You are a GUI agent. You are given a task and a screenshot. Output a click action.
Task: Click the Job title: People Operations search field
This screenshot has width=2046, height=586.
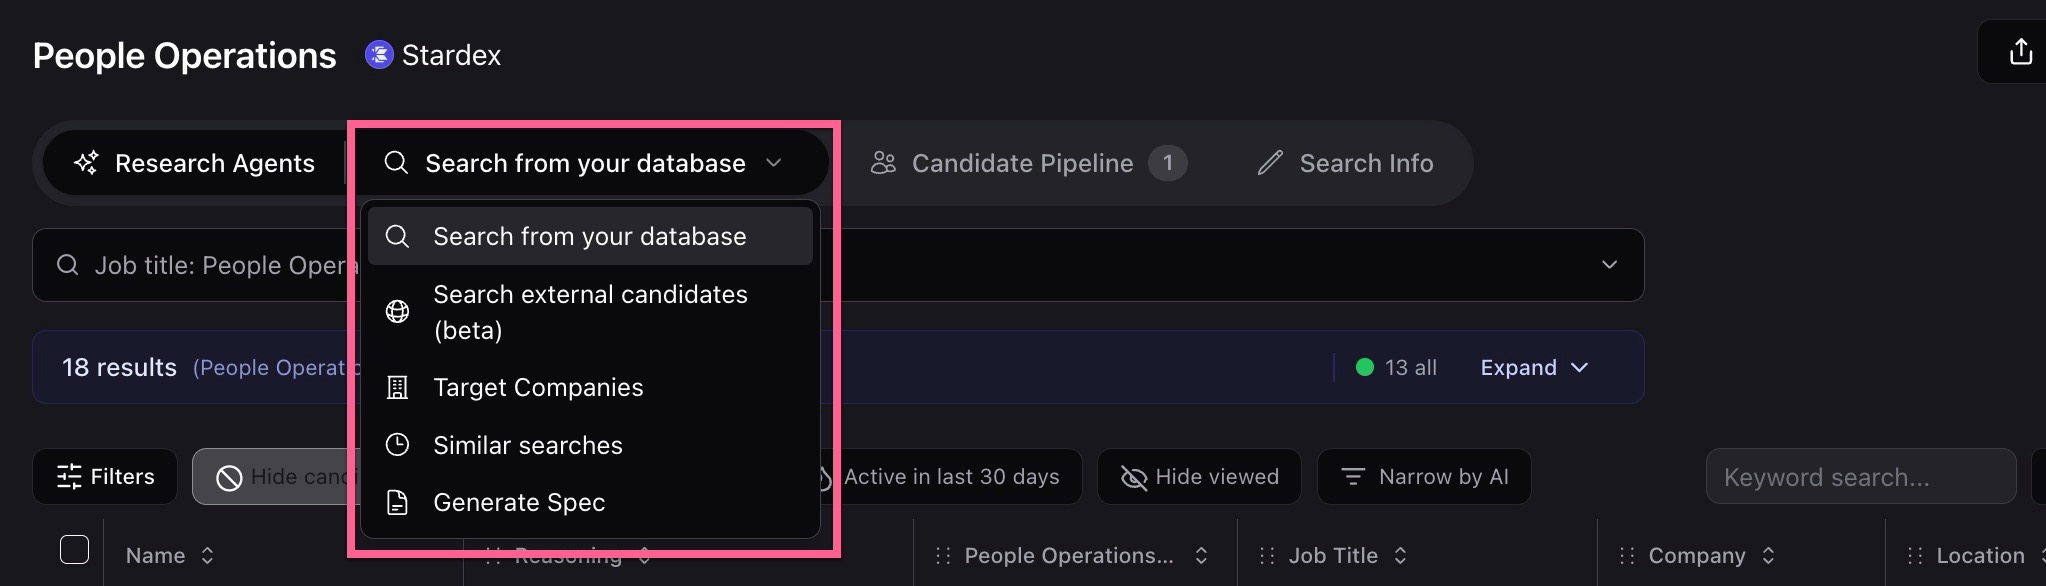tap(838, 265)
